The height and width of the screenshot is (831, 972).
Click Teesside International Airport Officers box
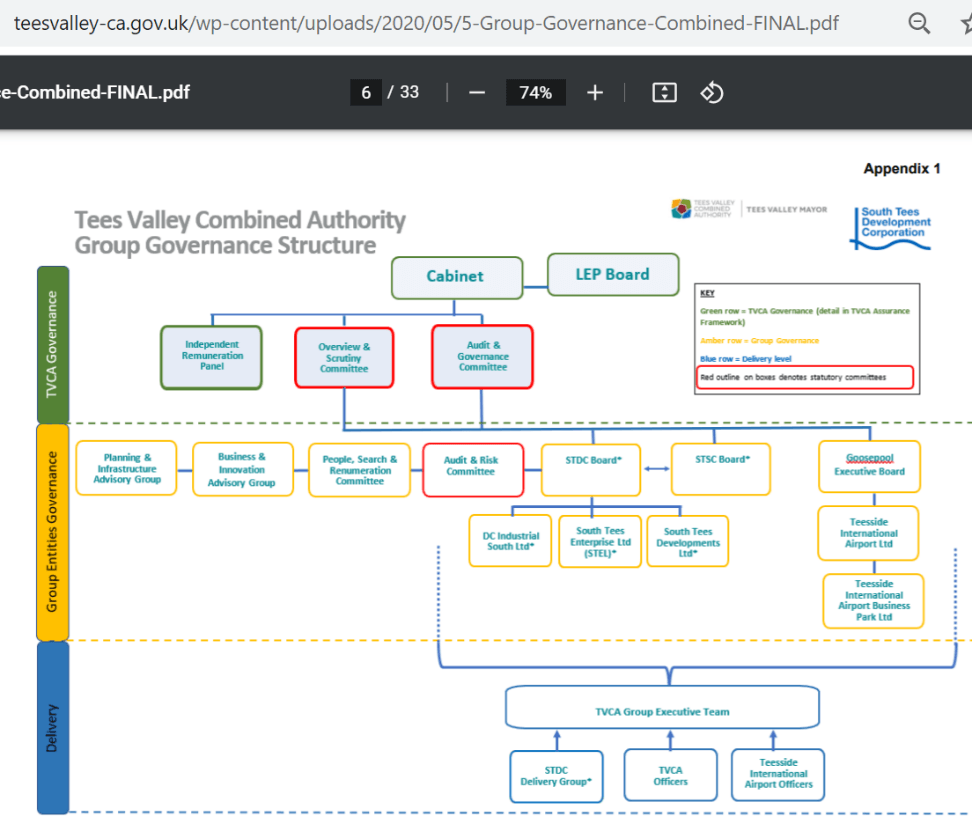click(x=778, y=775)
